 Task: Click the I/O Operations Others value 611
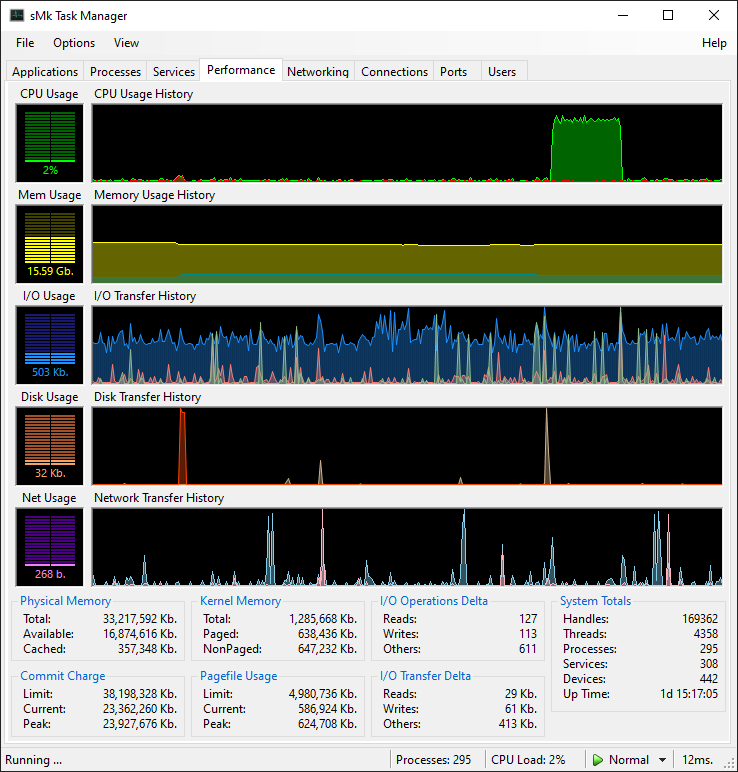point(528,649)
